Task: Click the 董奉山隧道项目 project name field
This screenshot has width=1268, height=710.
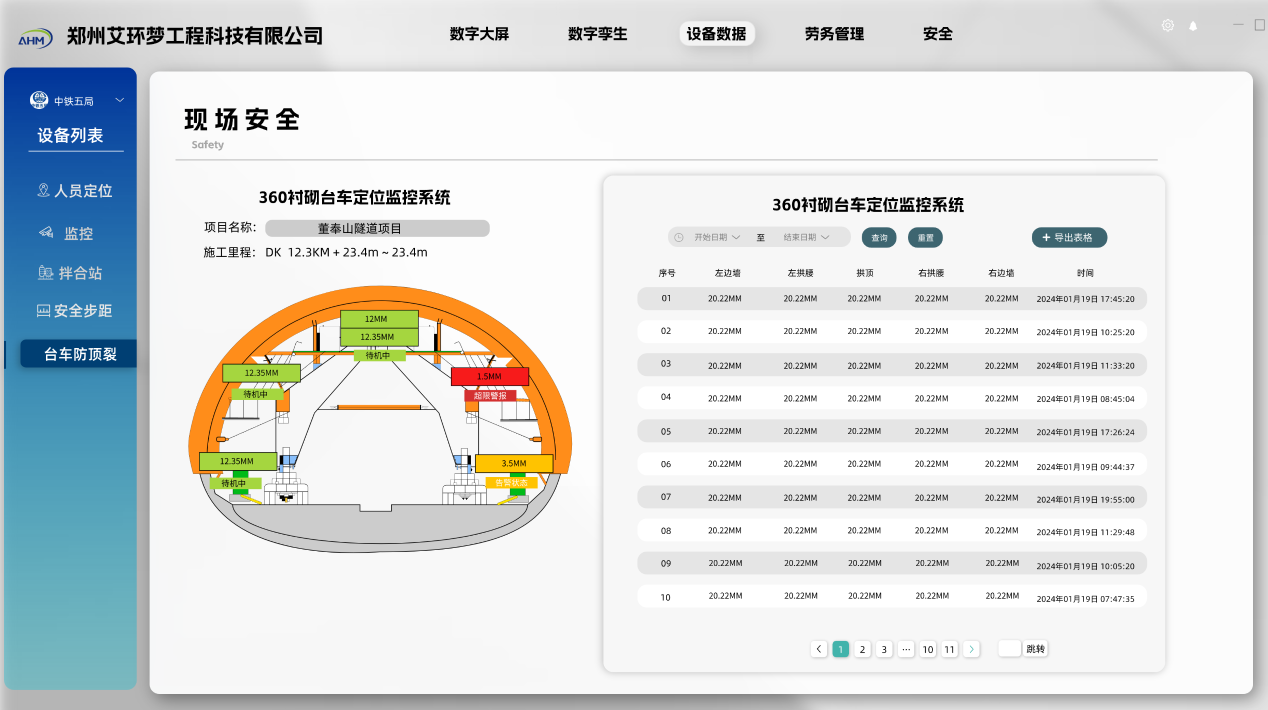Action: [377, 229]
